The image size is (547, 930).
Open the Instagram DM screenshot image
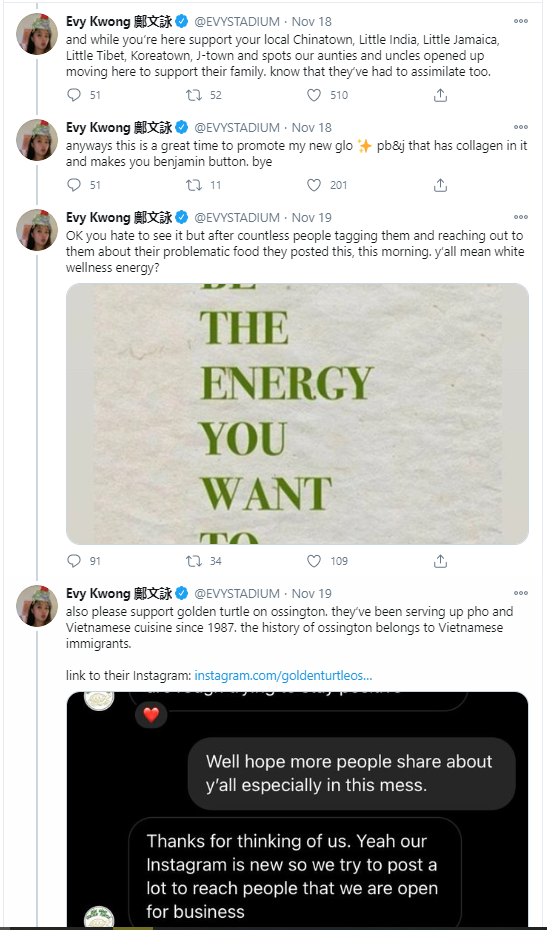pos(297,810)
